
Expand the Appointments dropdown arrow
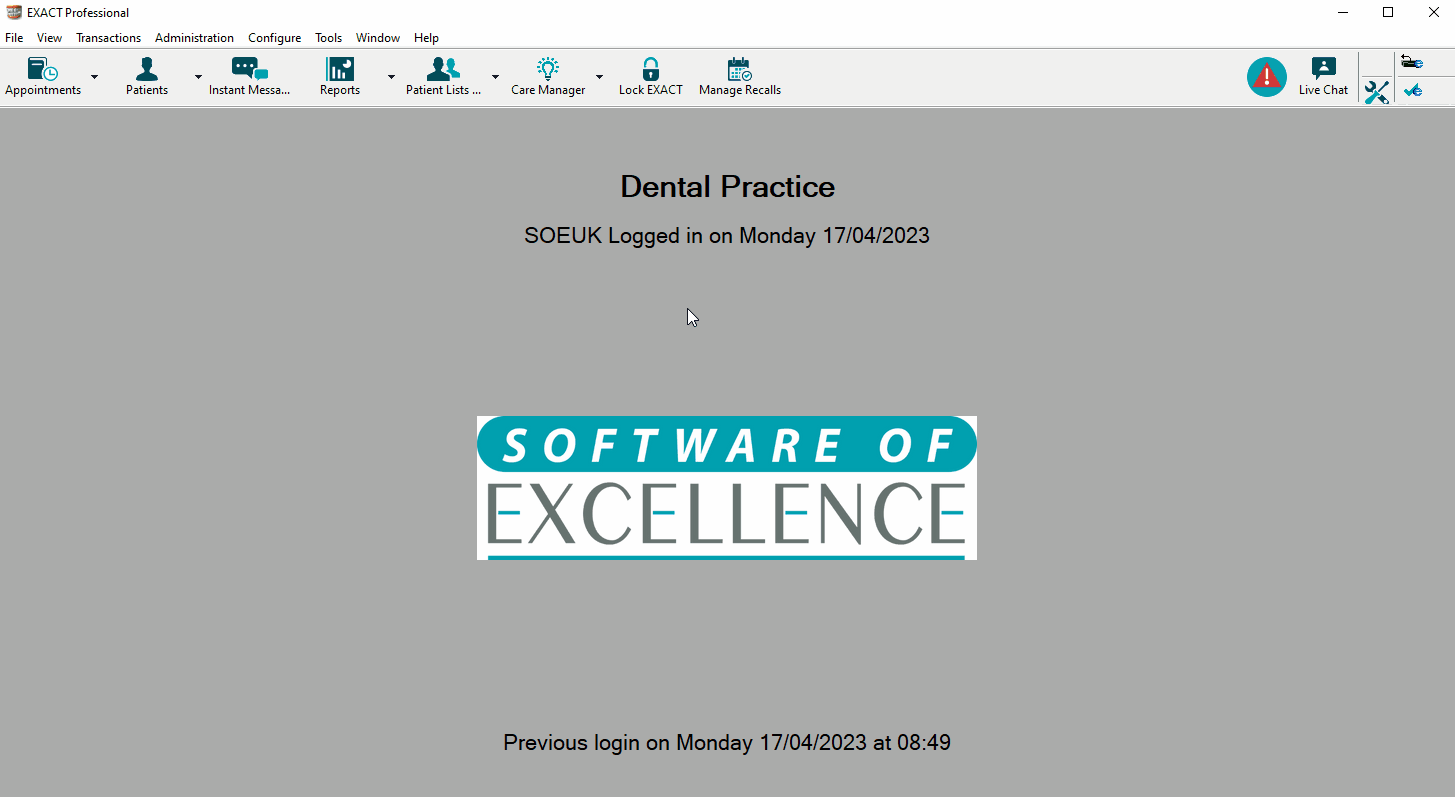point(95,76)
